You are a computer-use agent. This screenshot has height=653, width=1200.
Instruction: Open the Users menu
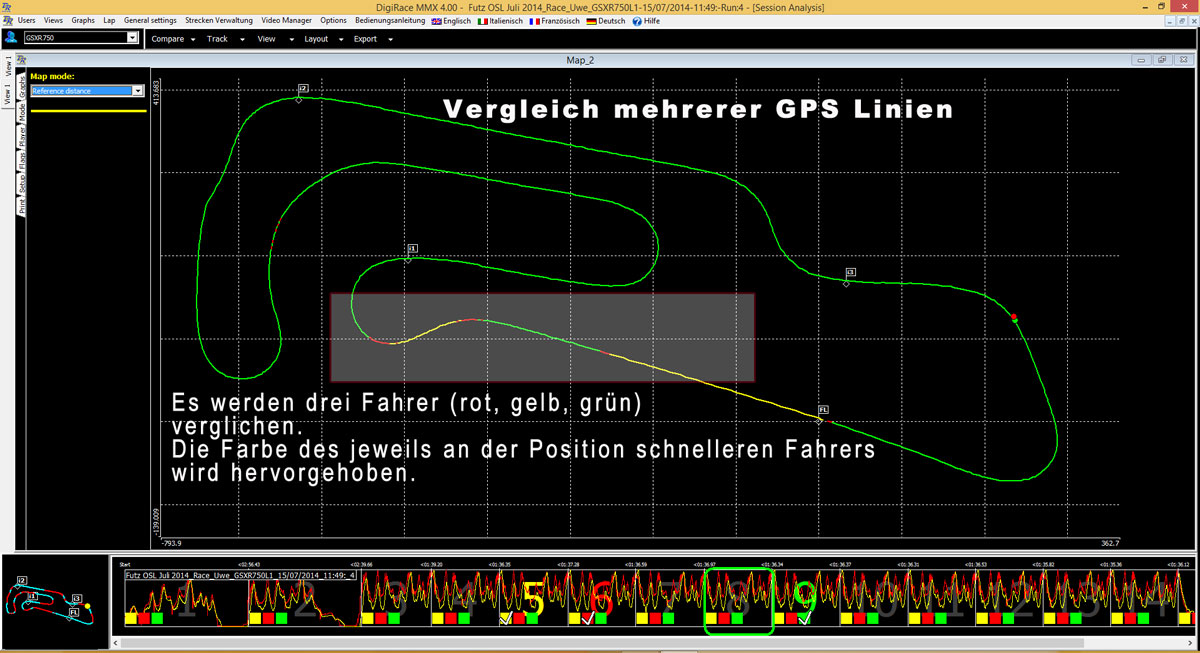coord(27,20)
